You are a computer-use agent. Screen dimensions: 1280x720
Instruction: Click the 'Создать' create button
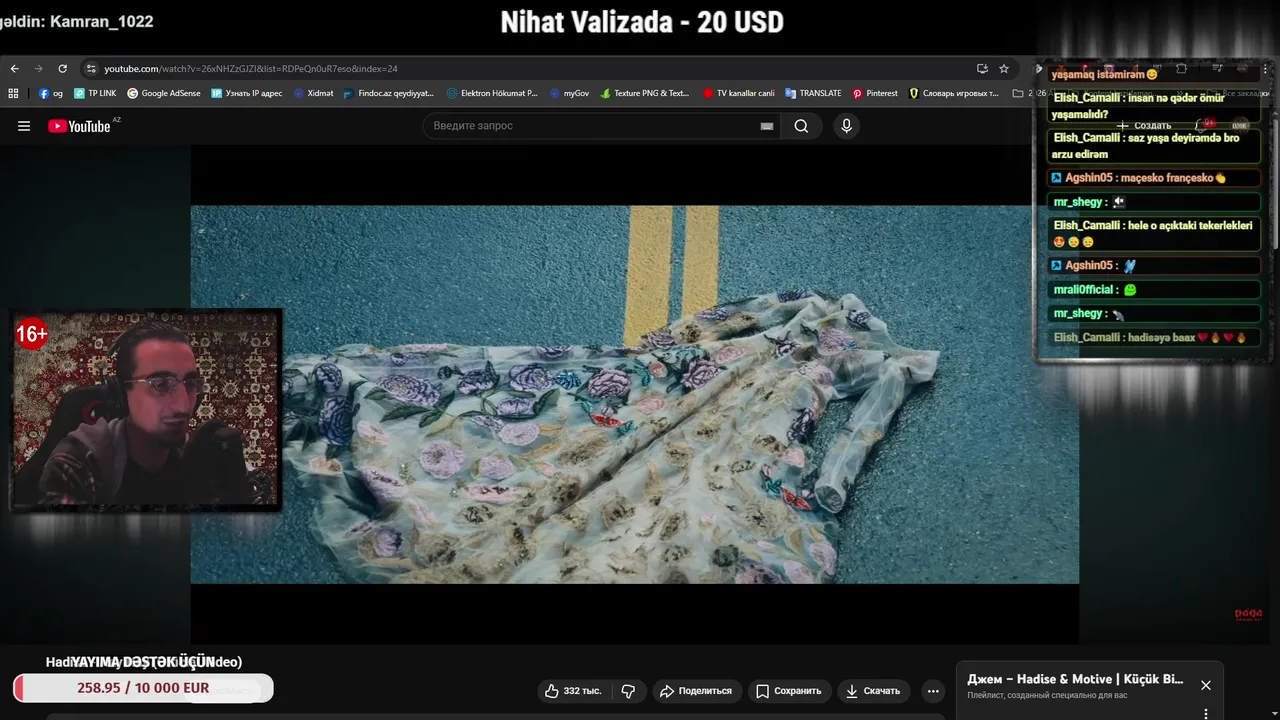(1144, 126)
